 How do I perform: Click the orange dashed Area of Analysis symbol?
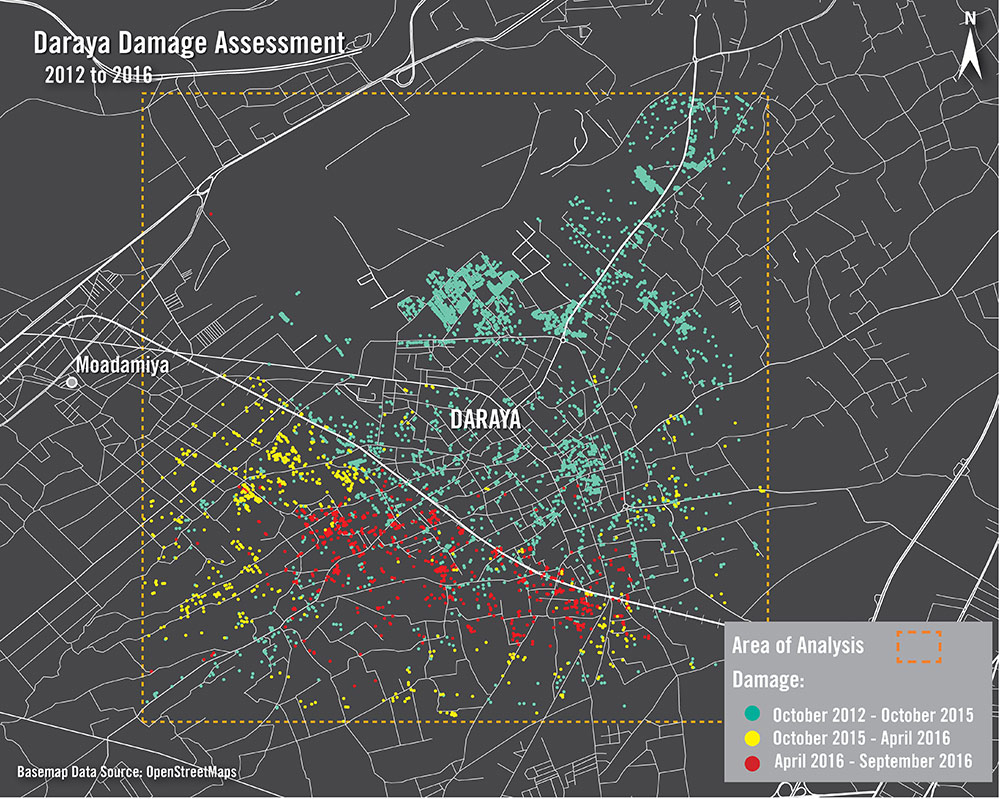pos(919,647)
